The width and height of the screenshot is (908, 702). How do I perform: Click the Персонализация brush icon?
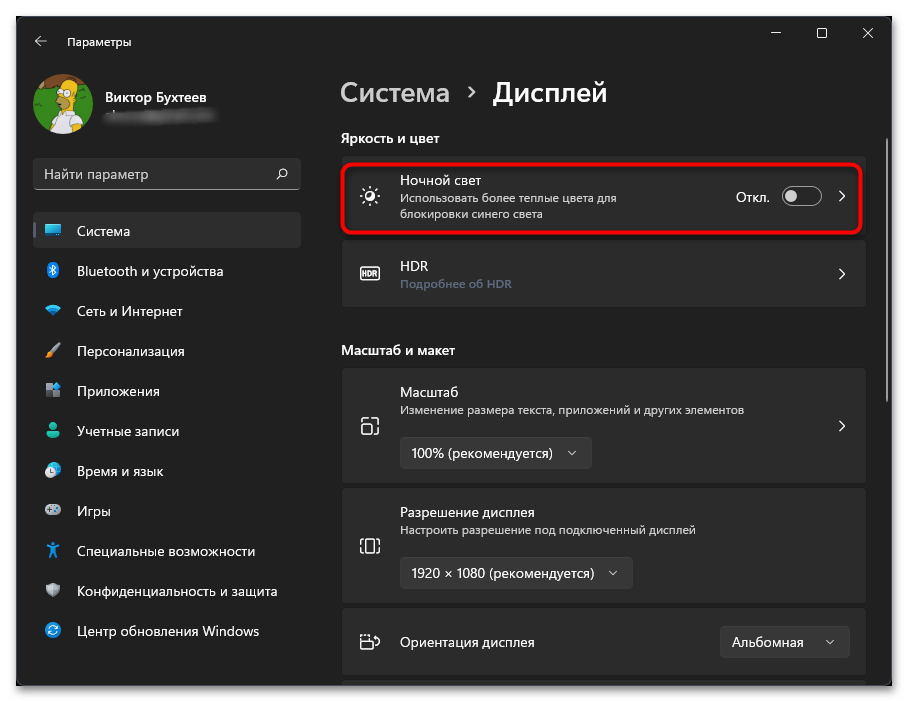click(x=53, y=350)
